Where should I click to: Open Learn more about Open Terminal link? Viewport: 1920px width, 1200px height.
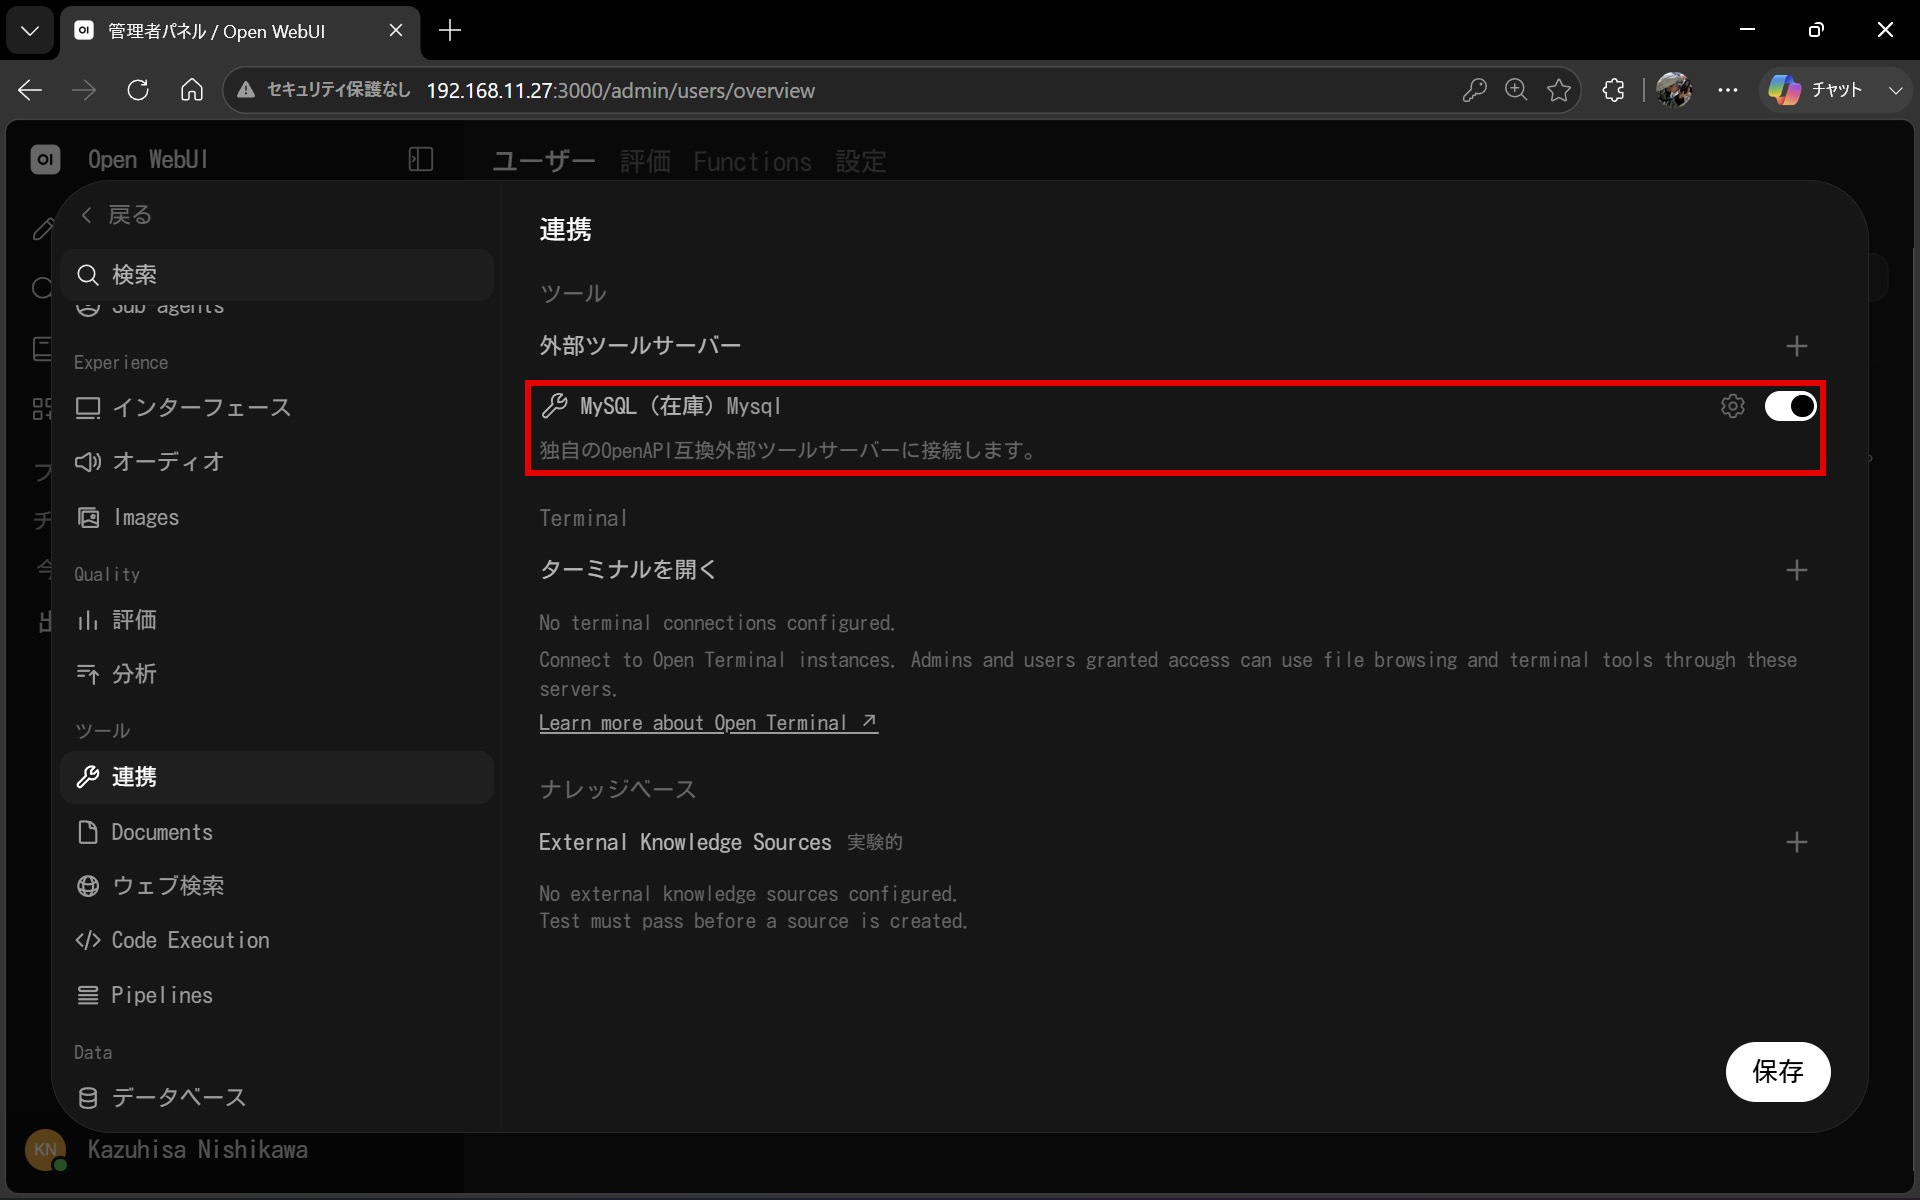pyautogui.click(x=708, y=723)
